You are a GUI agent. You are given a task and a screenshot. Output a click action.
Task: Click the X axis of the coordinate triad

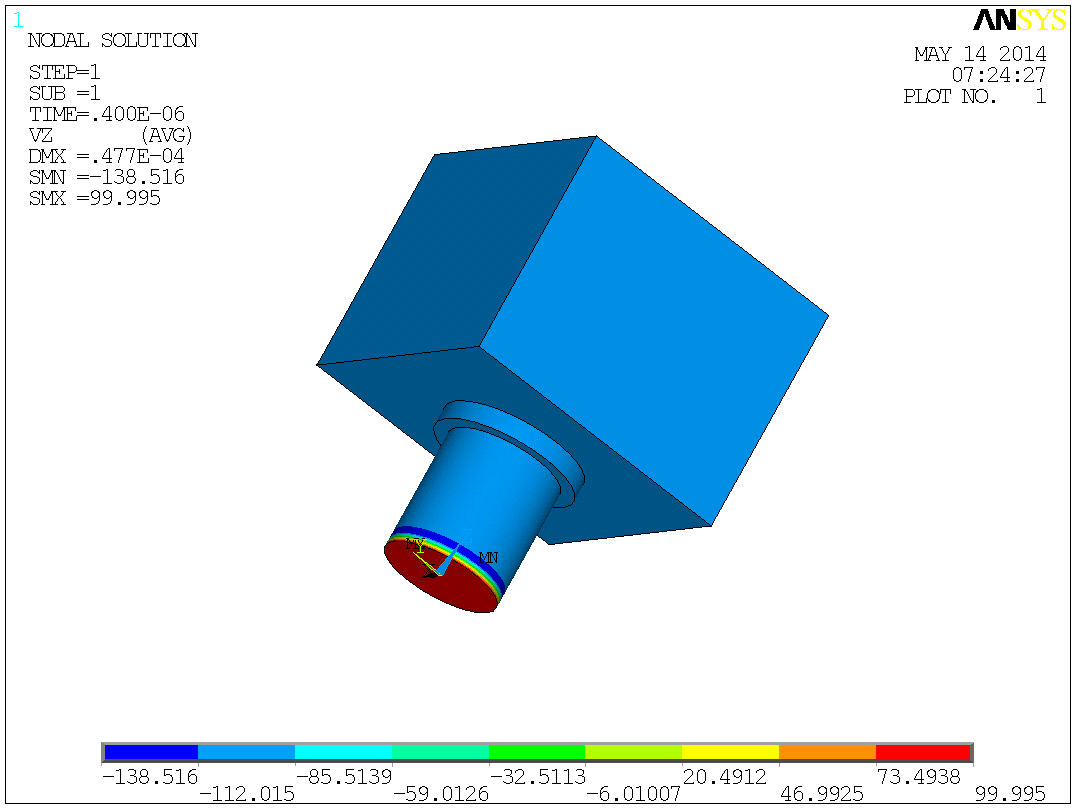(428, 571)
